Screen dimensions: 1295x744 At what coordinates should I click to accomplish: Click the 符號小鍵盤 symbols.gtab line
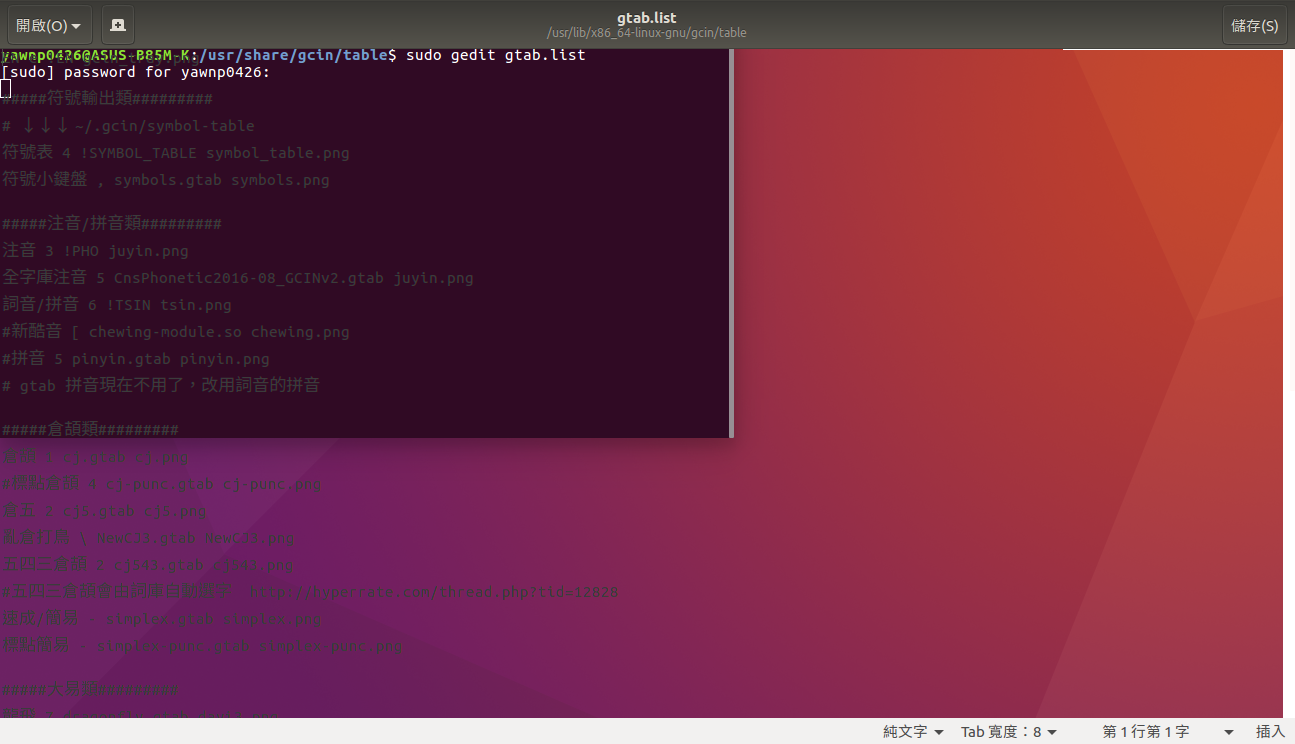point(166,180)
